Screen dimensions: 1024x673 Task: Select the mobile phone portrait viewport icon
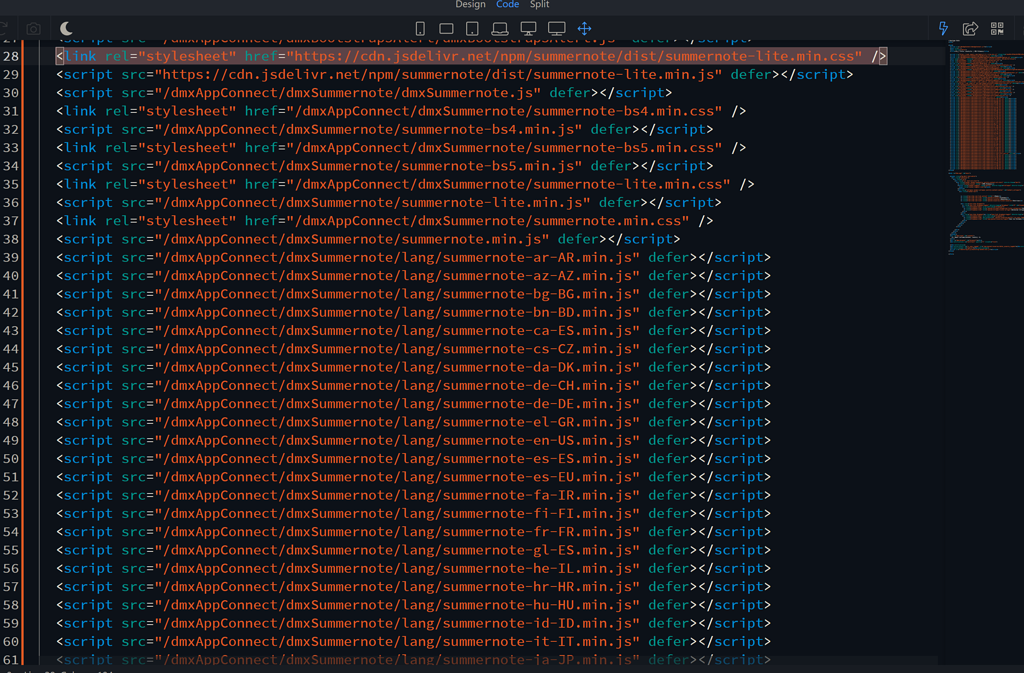[420, 29]
